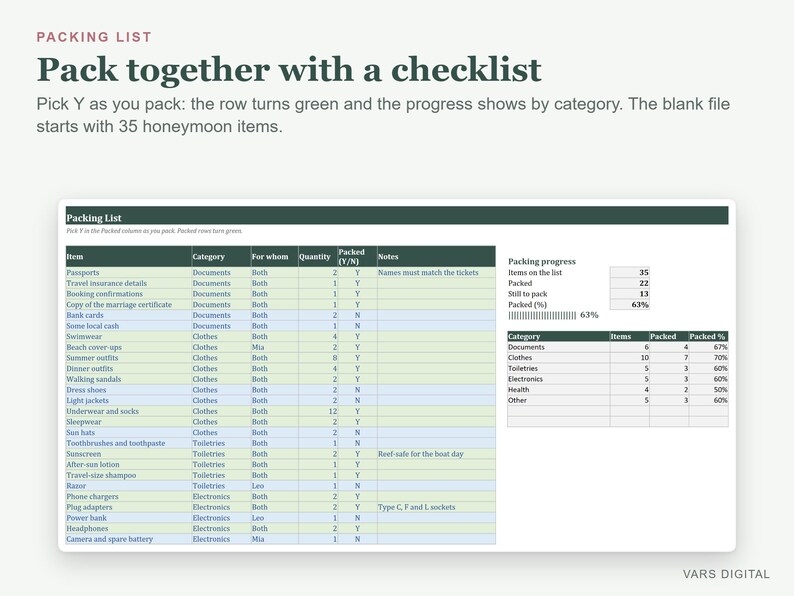Image resolution: width=794 pixels, height=596 pixels.
Task: Open Packed Y/N cell for Passports
Action: [x=358, y=272]
